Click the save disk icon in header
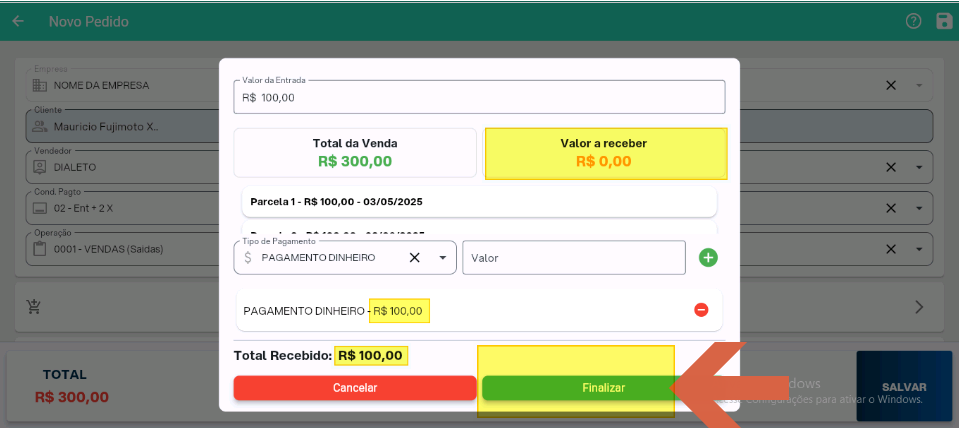This screenshot has width=959, height=428. [945, 21]
